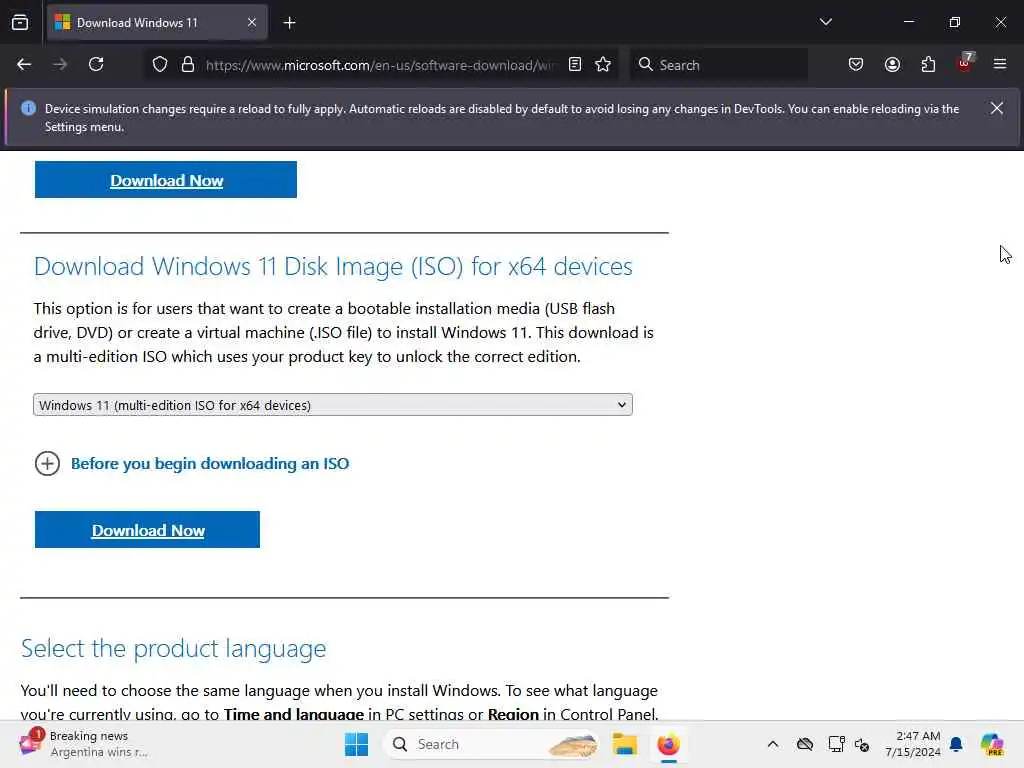Bookmark this page with the star icon
The height and width of the screenshot is (768, 1024).
pos(603,64)
